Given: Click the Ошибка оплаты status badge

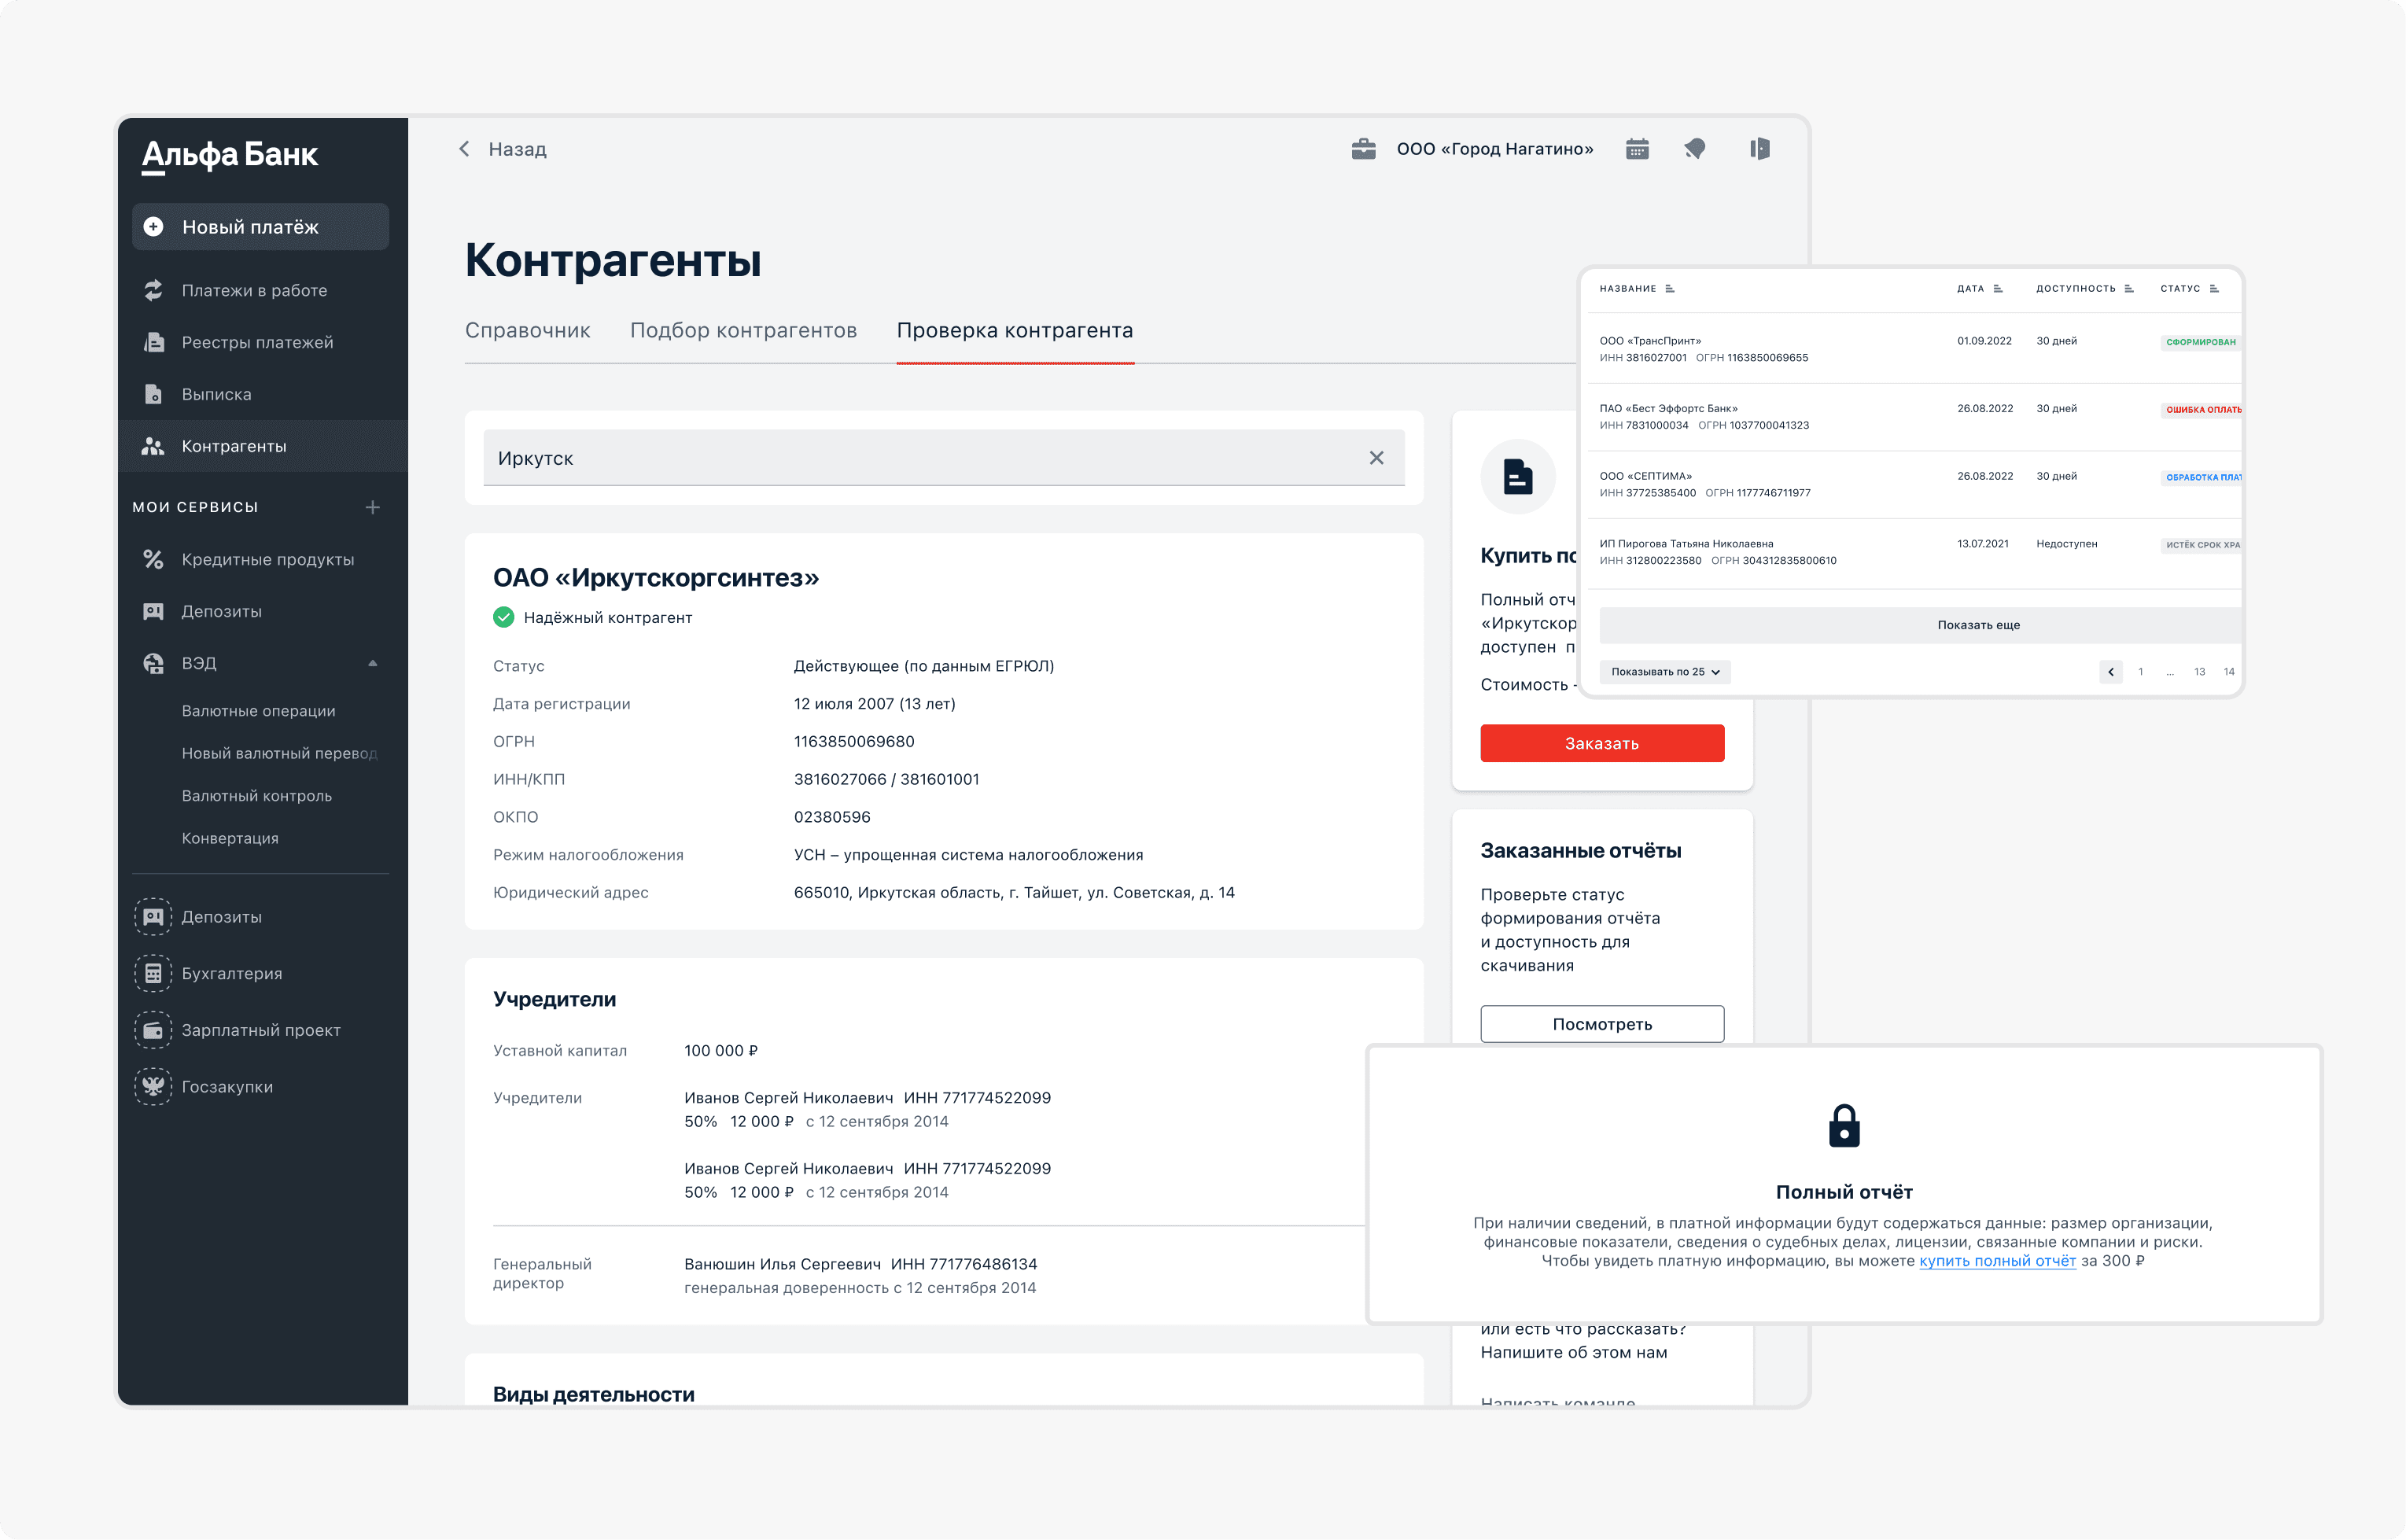Looking at the screenshot, I should 2201,410.
